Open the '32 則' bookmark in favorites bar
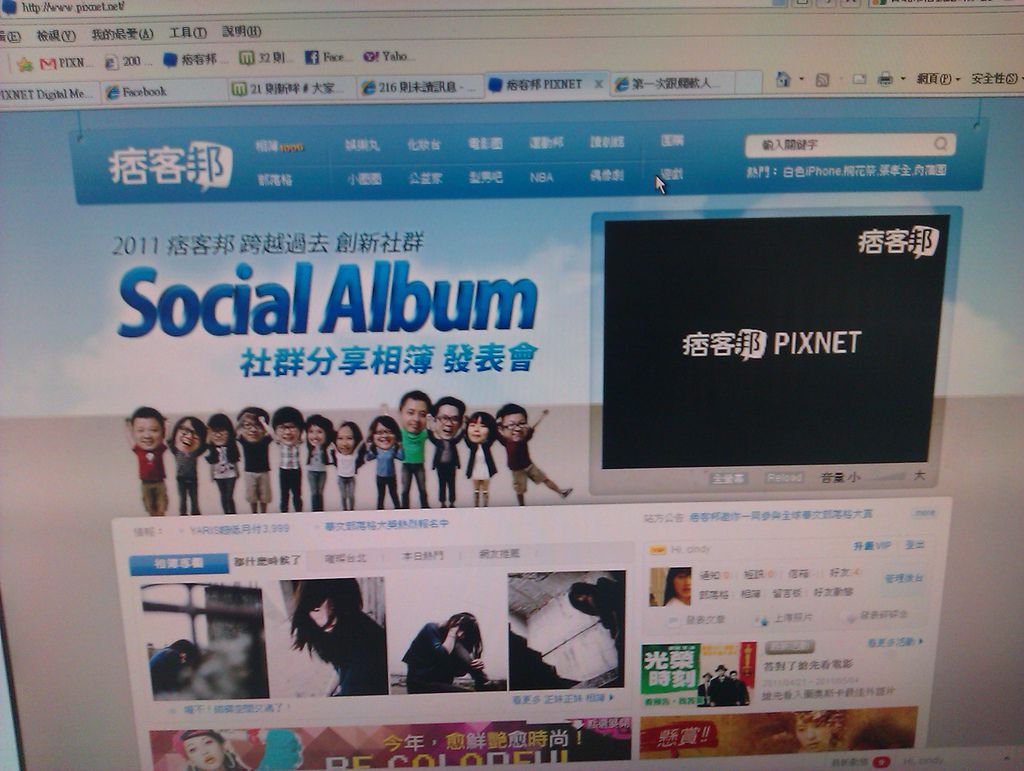The width and height of the screenshot is (1024, 771). pyautogui.click(x=263, y=58)
